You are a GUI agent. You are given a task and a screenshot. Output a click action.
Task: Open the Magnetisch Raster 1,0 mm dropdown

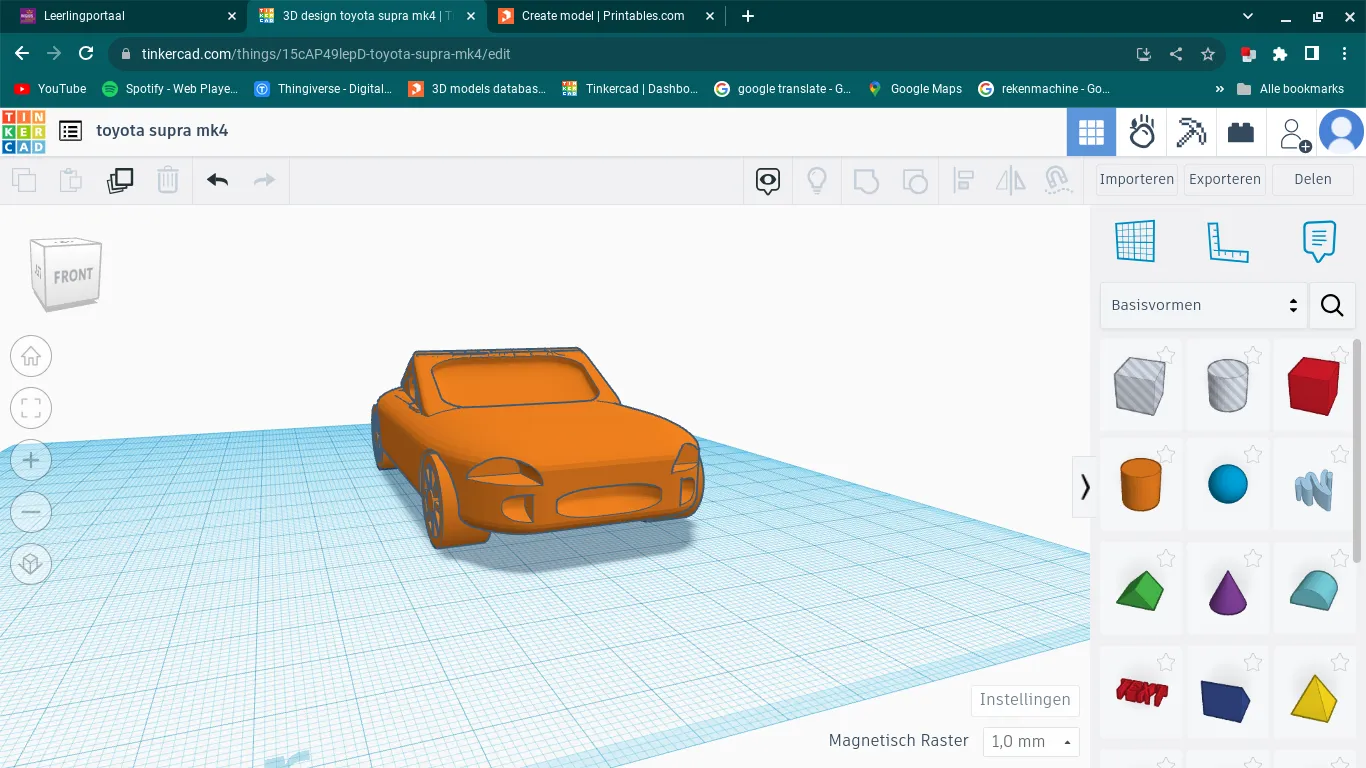click(x=1031, y=741)
